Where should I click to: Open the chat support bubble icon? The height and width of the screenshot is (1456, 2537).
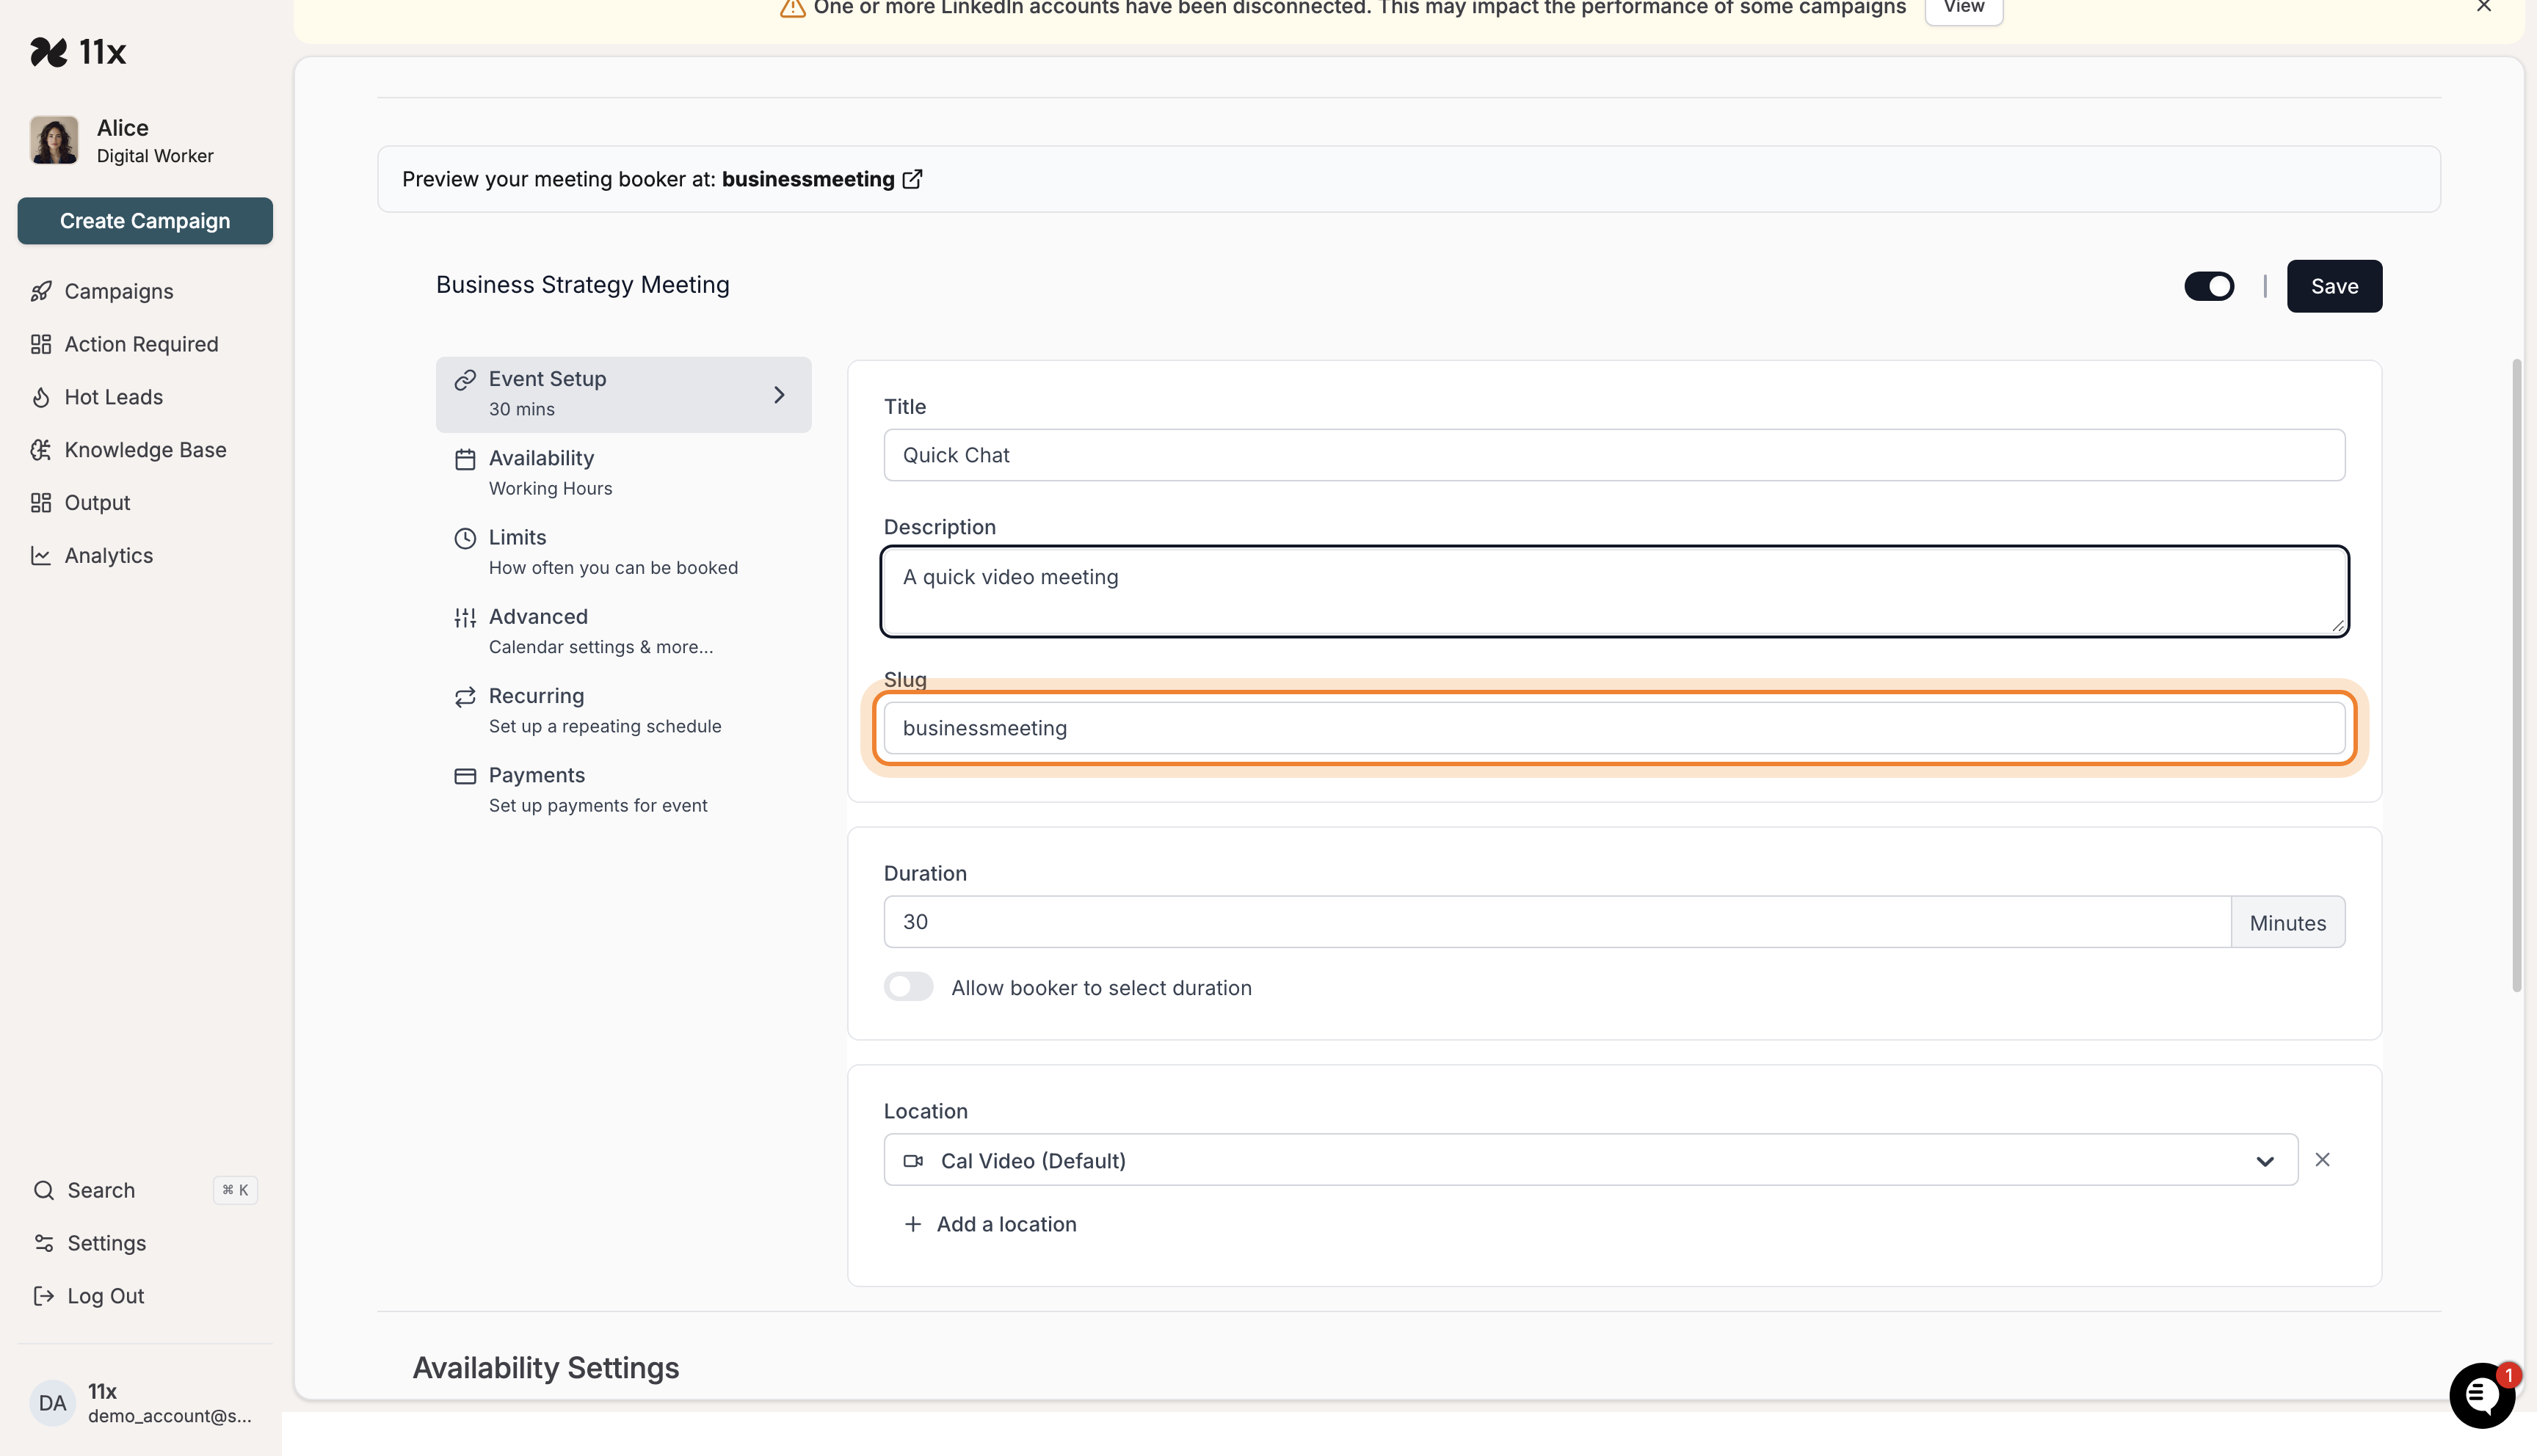(x=2481, y=1396)
